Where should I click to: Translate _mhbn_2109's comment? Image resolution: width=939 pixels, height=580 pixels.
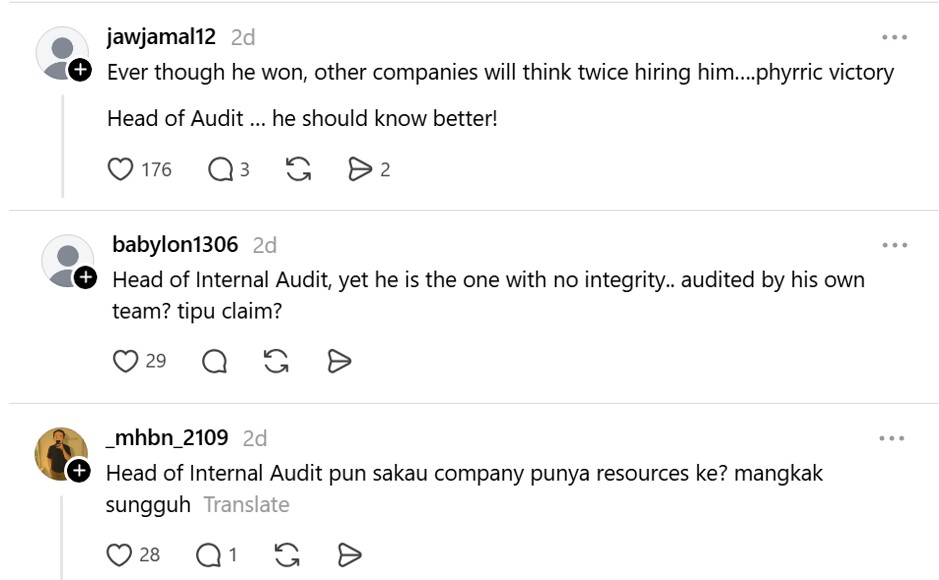pos(246,505)
